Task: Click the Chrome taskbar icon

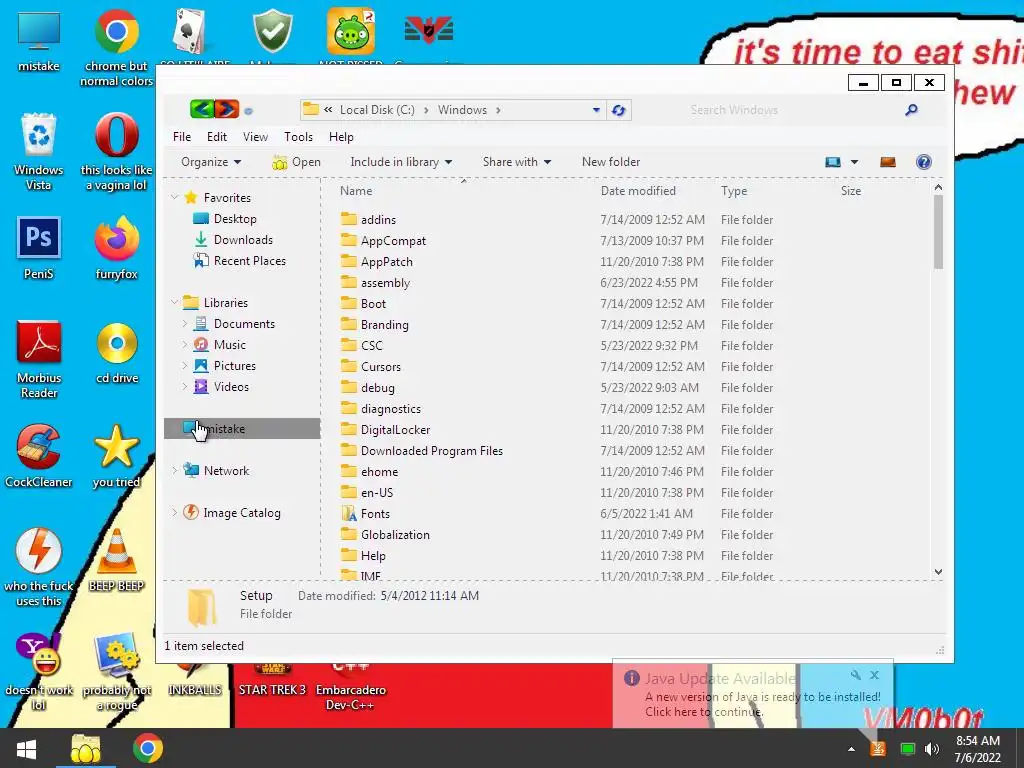Action: [x=148, y=748]
